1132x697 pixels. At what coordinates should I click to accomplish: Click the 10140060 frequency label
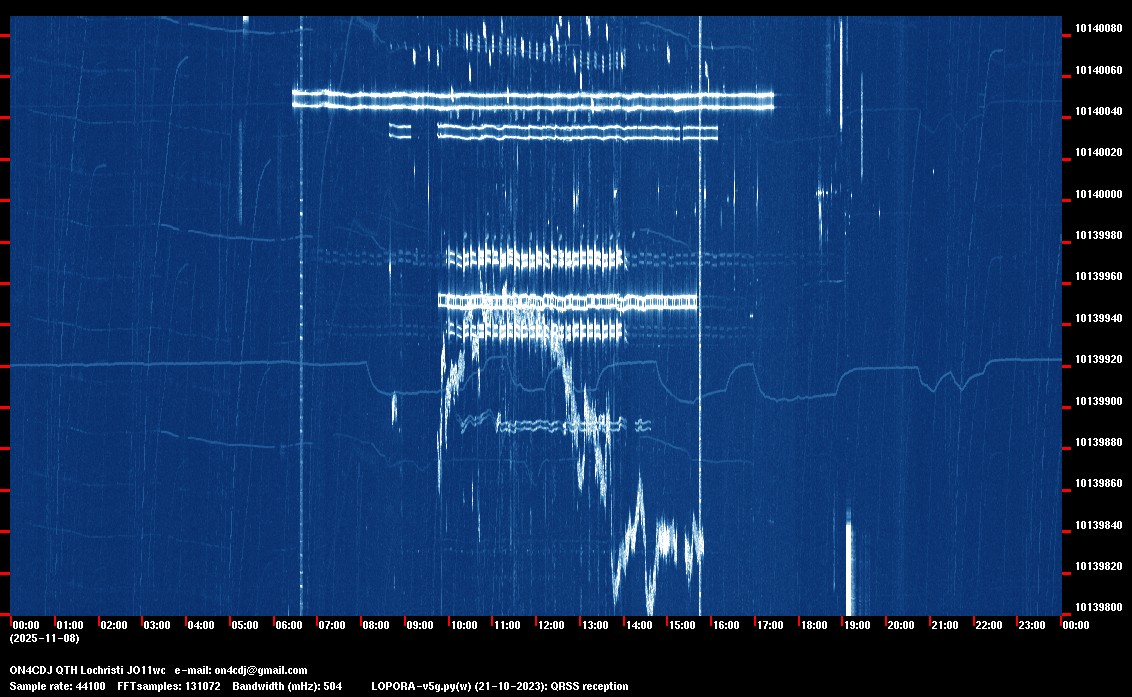click(1099, 70)
